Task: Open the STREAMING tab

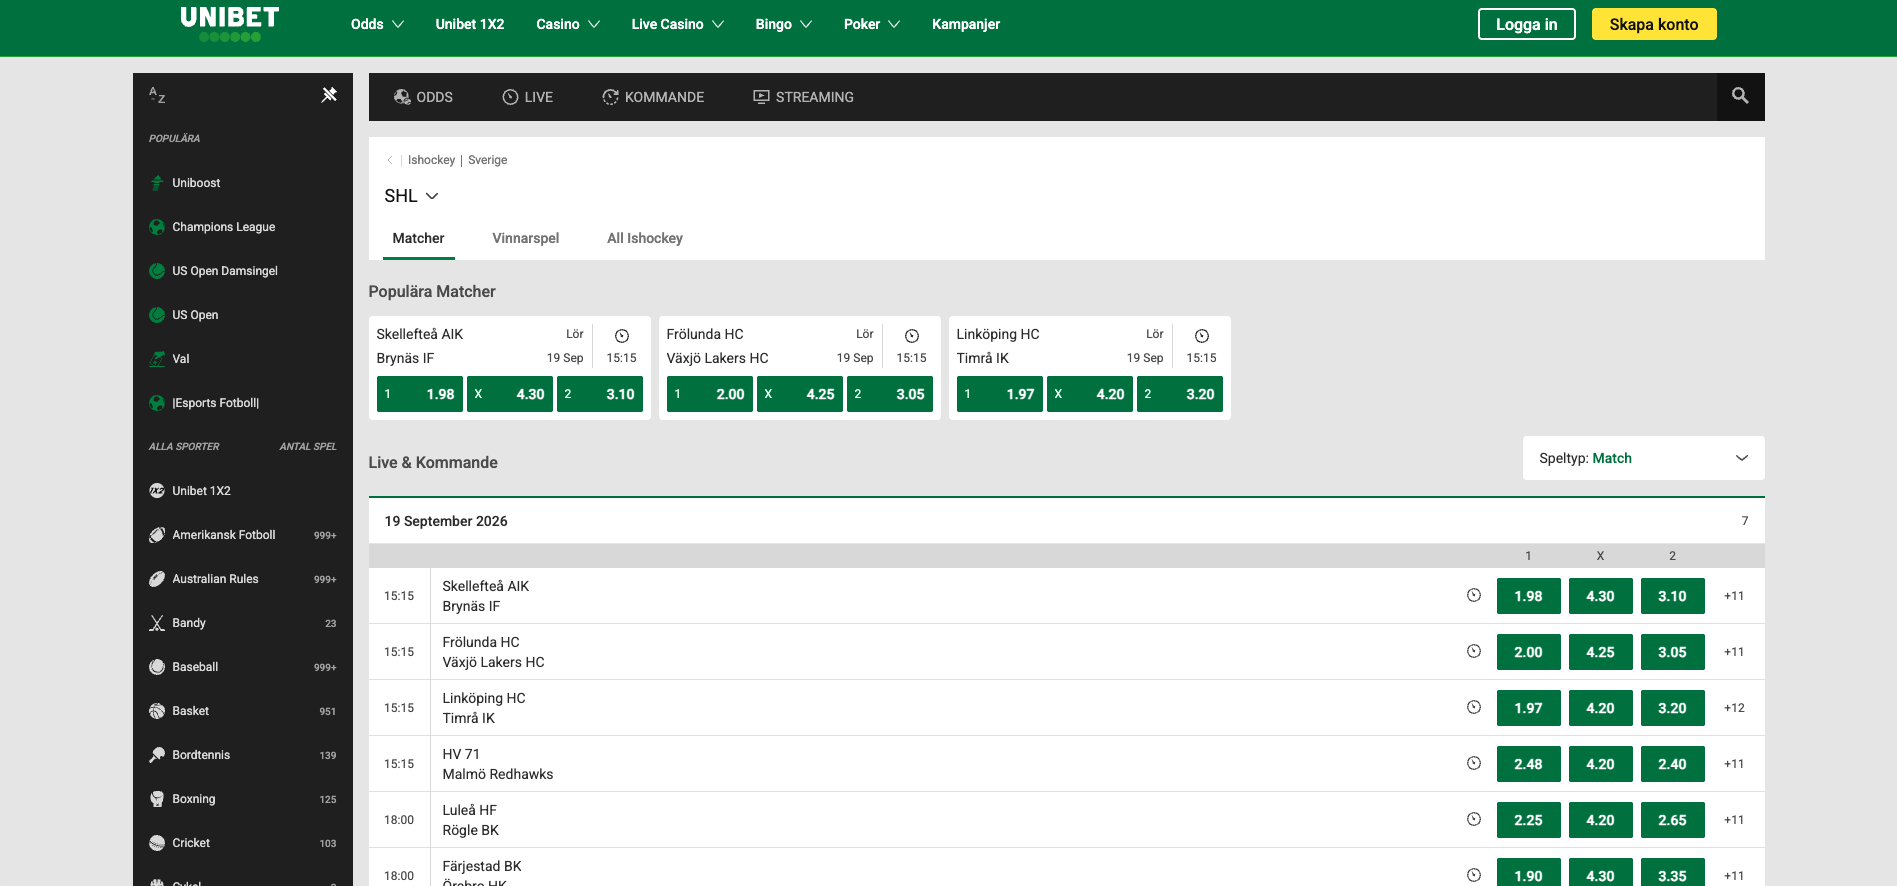Action: coord(803,97)
